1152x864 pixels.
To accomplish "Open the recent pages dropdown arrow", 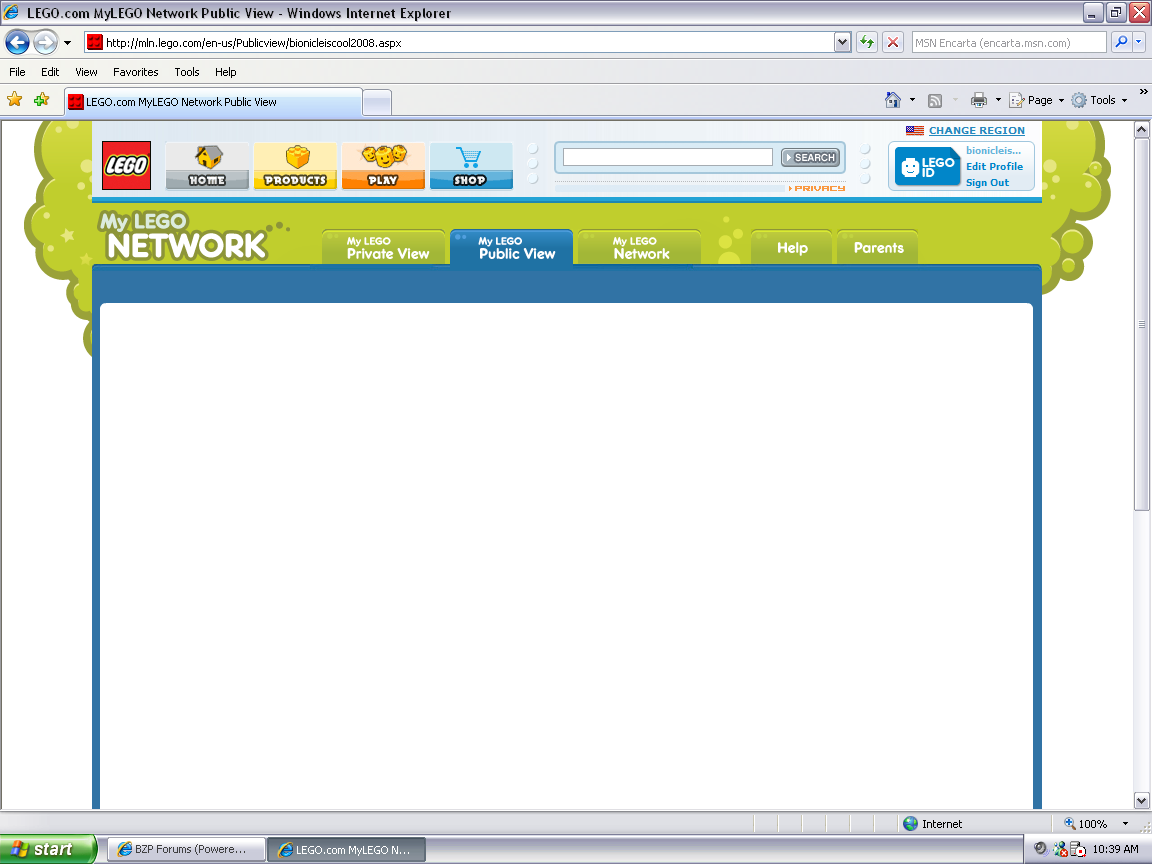I will [x=68, y=43].
